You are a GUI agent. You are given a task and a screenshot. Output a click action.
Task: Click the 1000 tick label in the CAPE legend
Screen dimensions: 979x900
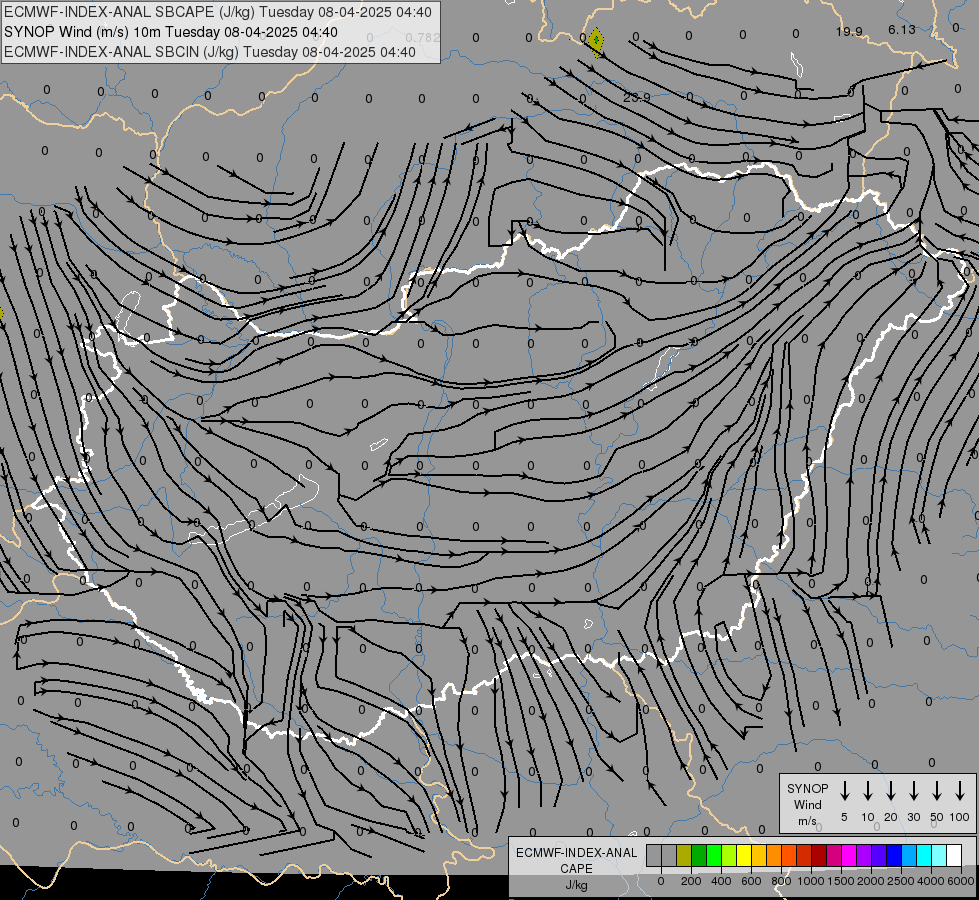[811, 881]
